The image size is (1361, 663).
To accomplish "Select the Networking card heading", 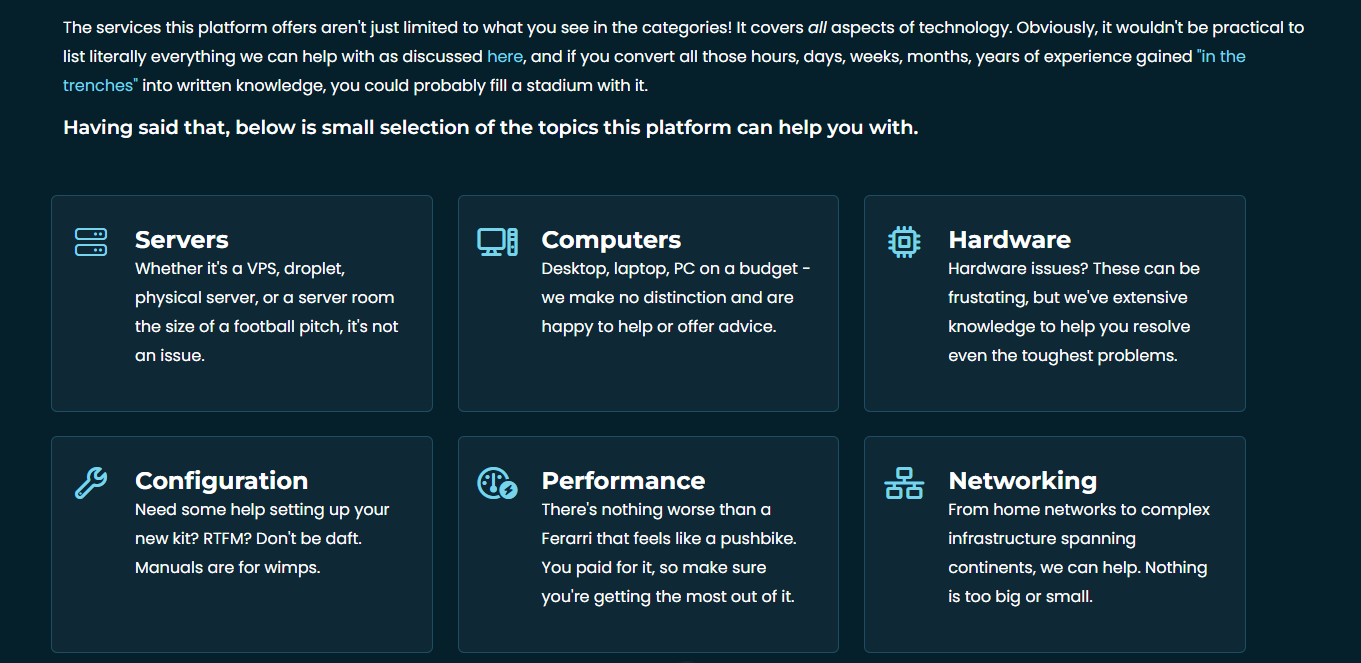I will 1022,481.
